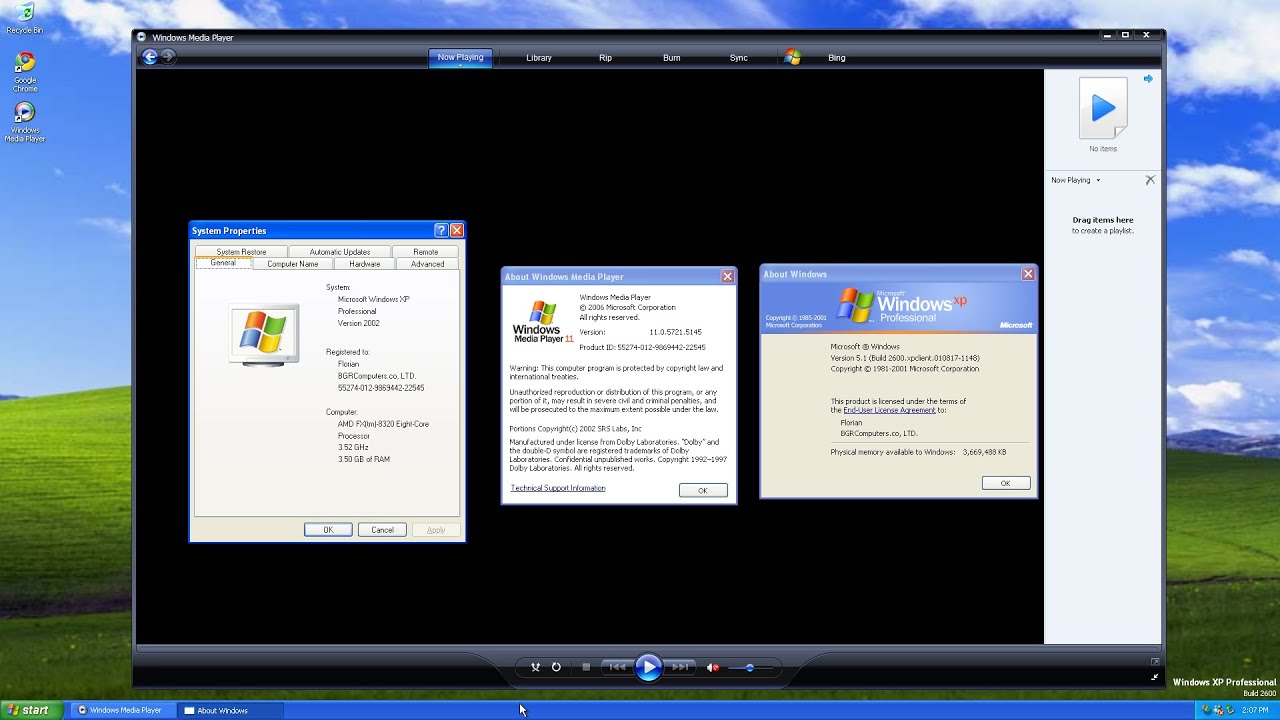Open the Now Playing tab
Viewport: 1280px width, 720px height.
(x=460, y=58)
